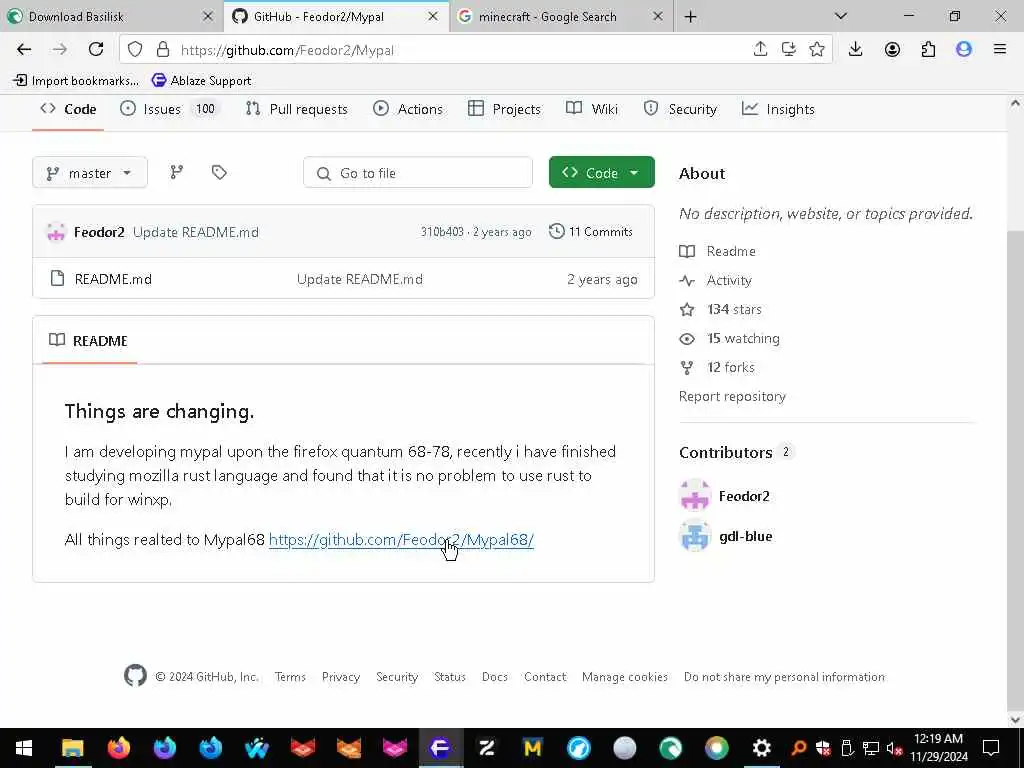Screen dimensions: 1024x768
Task: Click Manage cookies in footer
Action: 624,677
